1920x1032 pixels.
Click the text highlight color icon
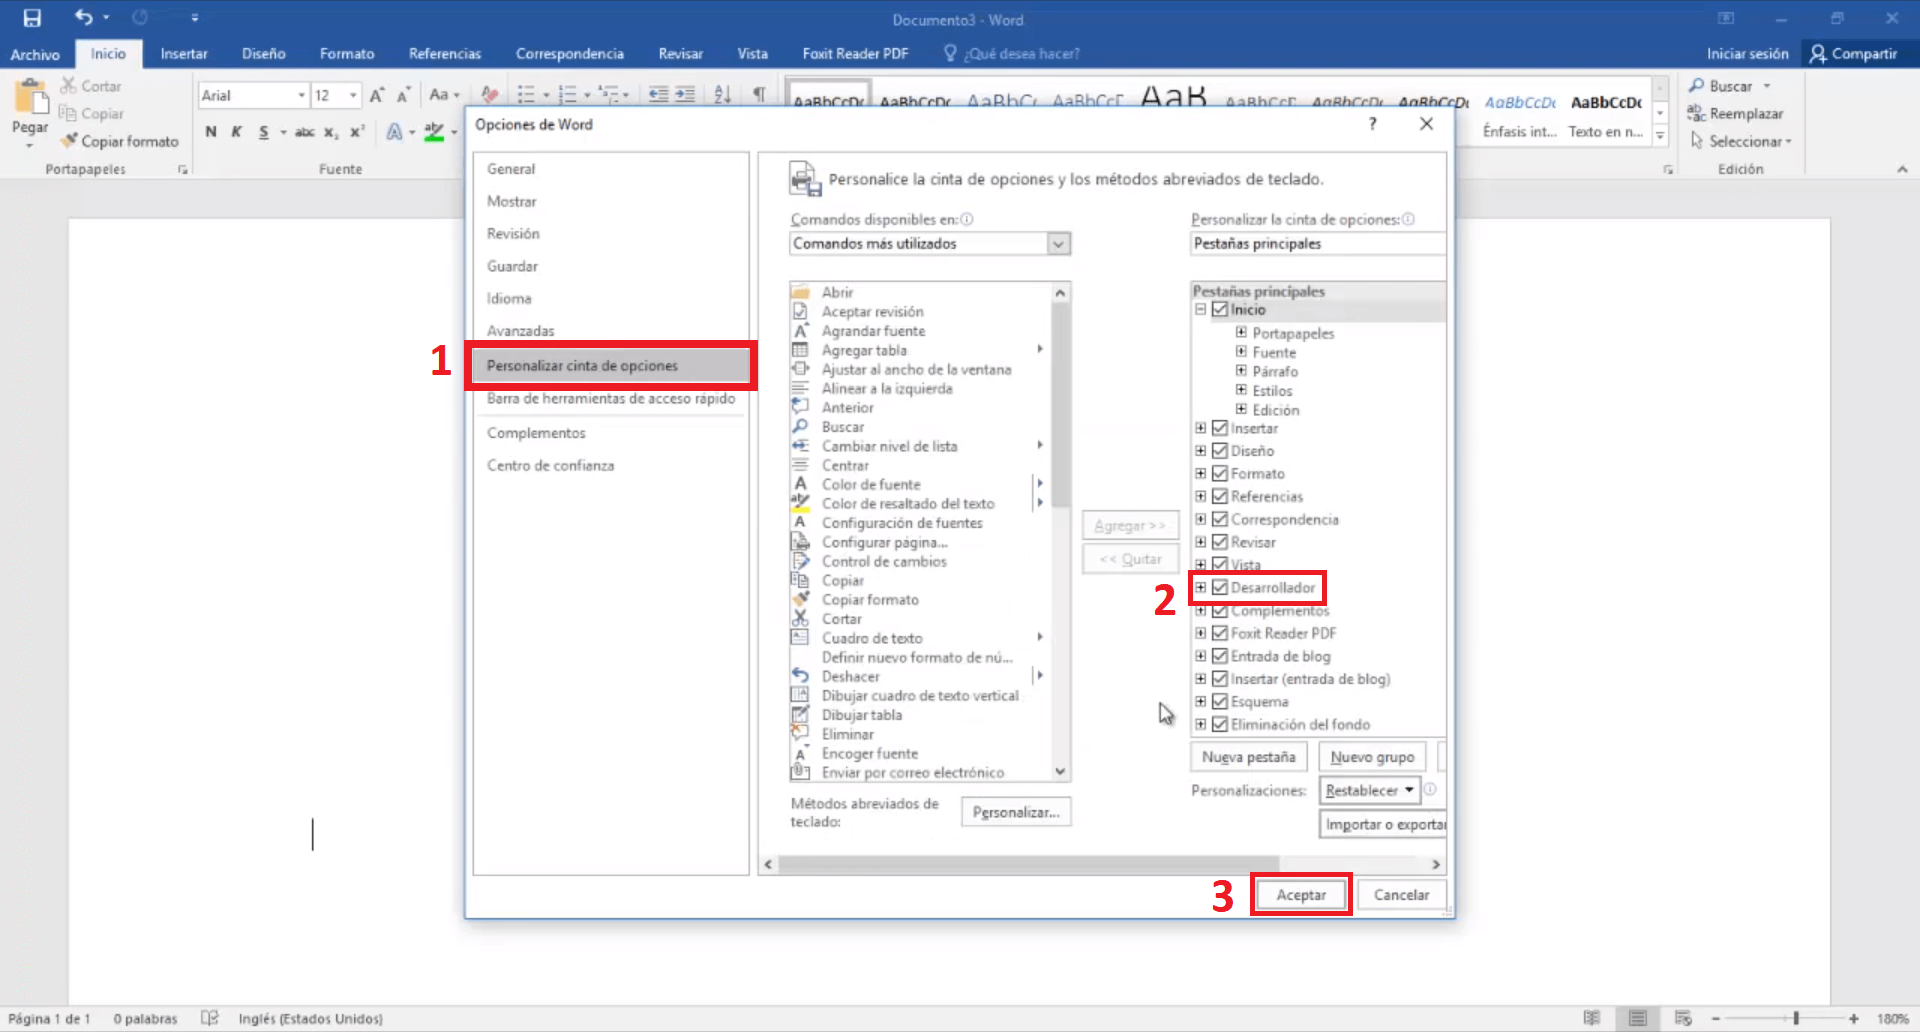pos(434,131)
